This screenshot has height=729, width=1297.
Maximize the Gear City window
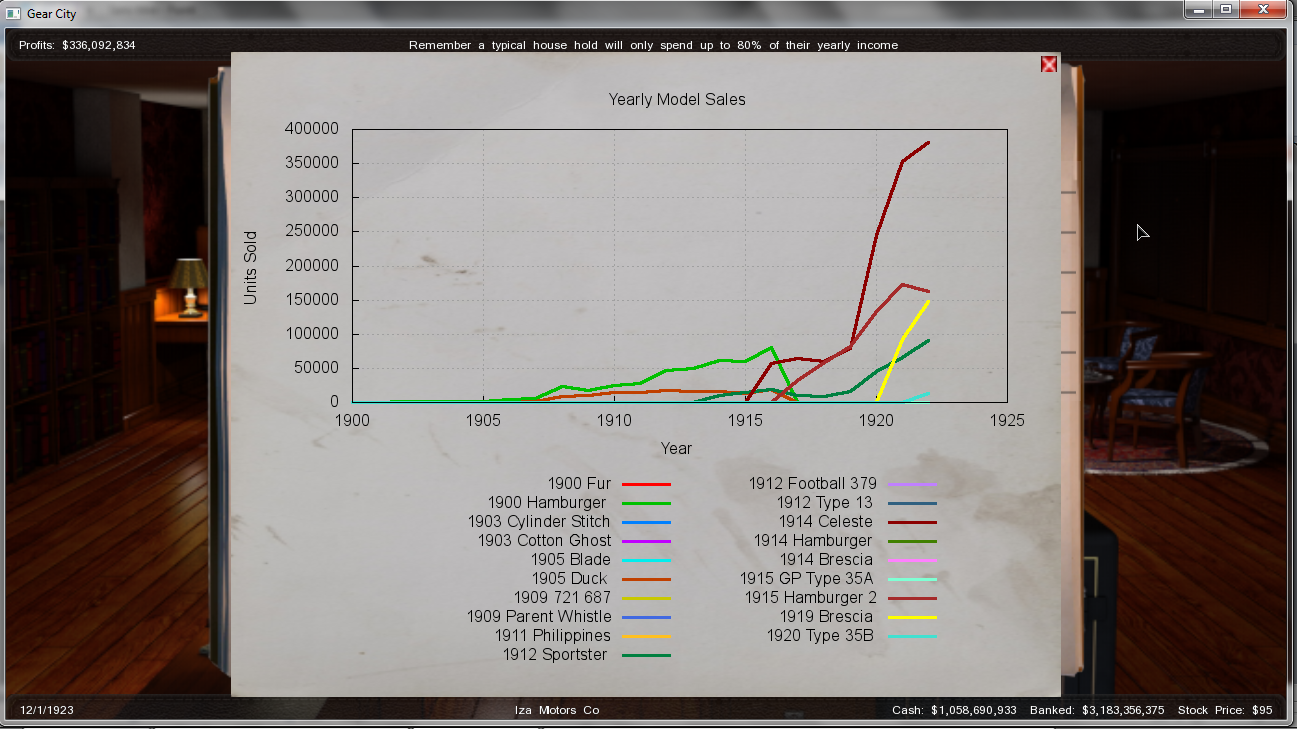[1225, 10]
